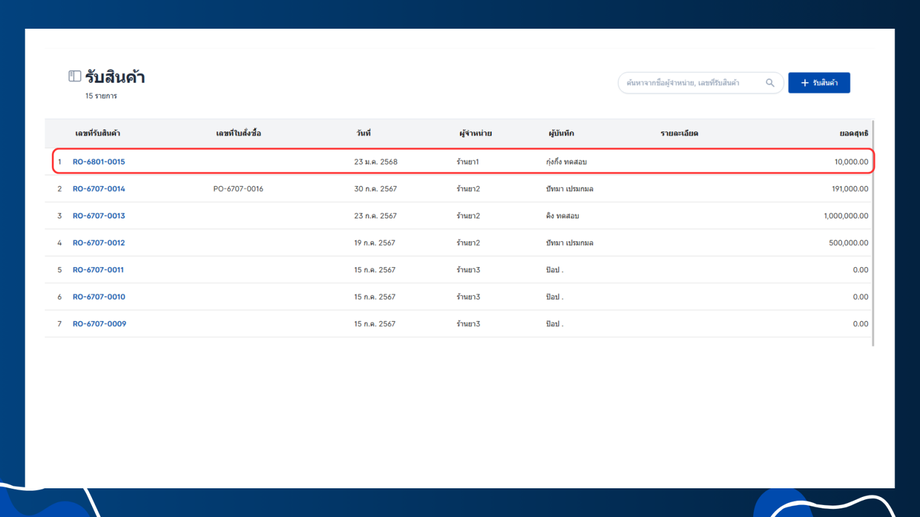This screenshot has width=920, height=517.
Task: Open receipt RO-6707-0011
Action: coord(98,270)
